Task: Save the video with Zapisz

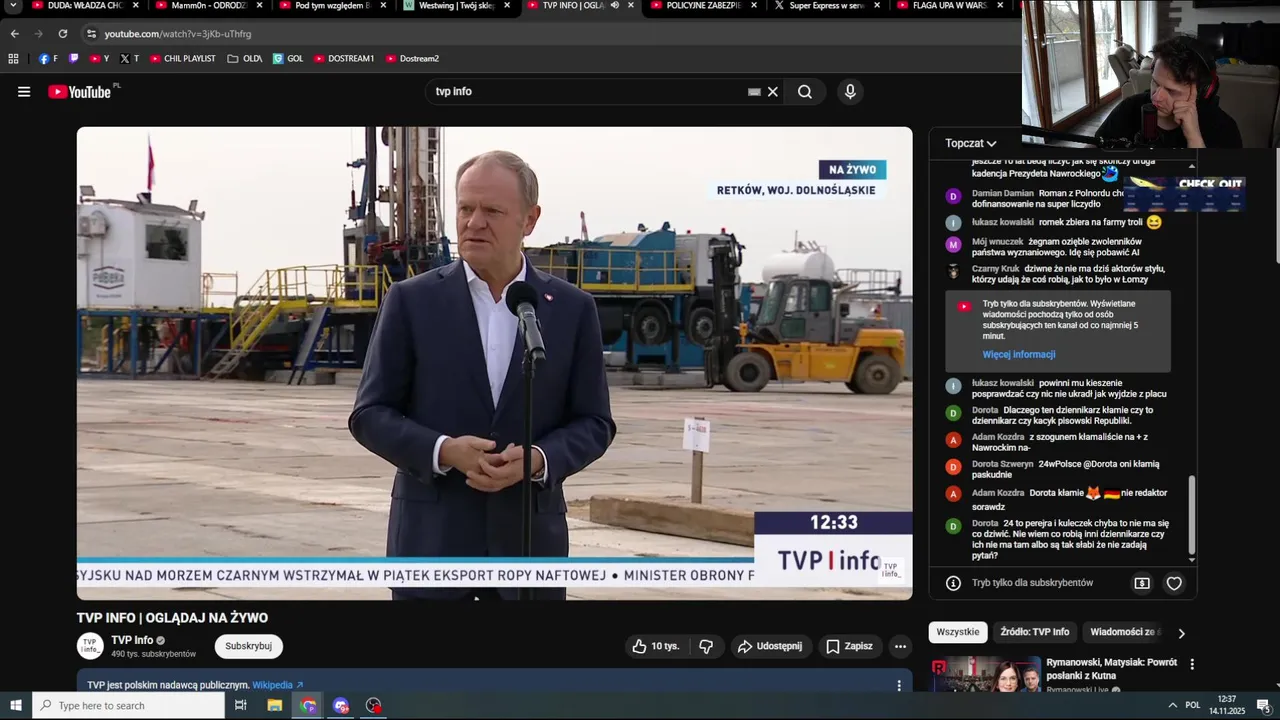Action: click(849, 646)
